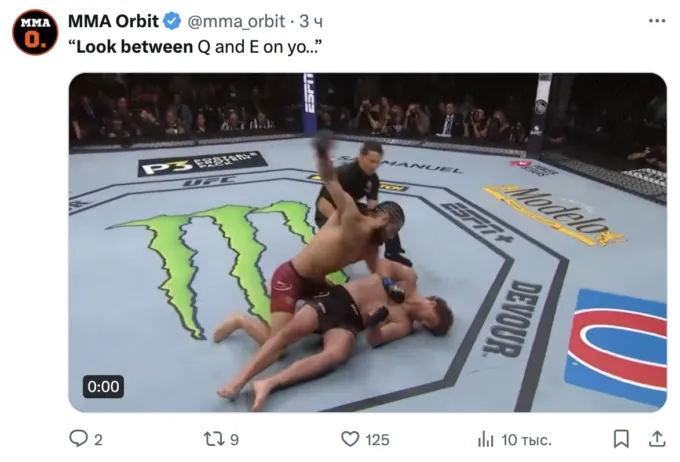Like the post with the heart icon
The image size is (680, 462).
(x=350, y=439)
